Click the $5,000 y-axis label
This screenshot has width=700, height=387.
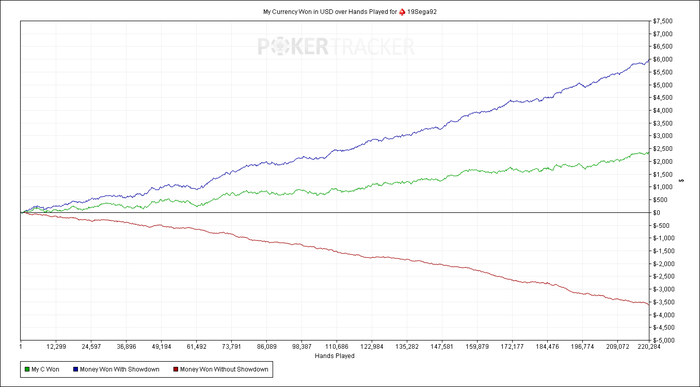663,85
